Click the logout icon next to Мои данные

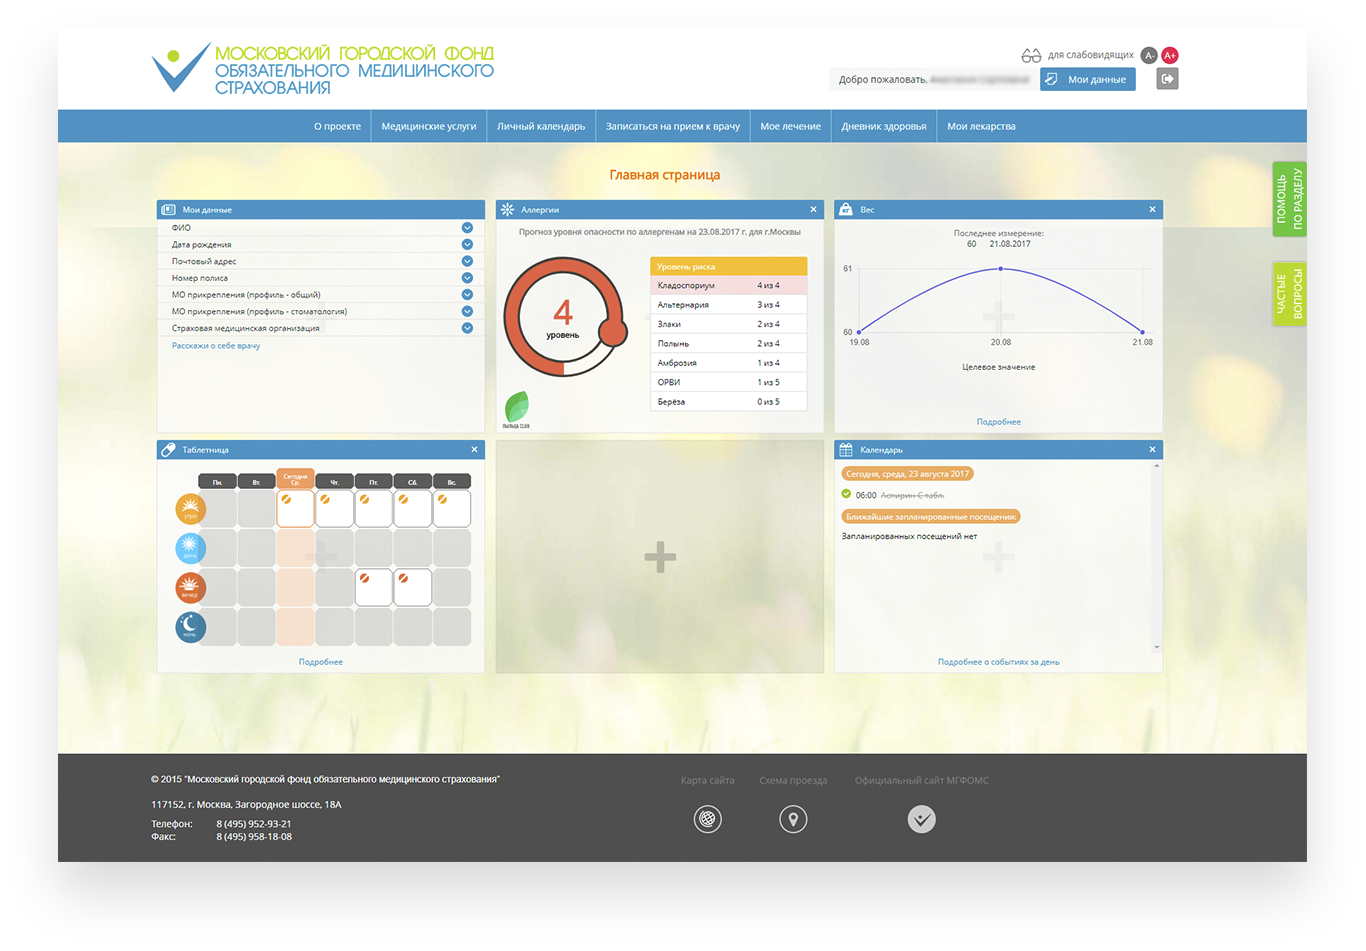tap(1167, 79)
